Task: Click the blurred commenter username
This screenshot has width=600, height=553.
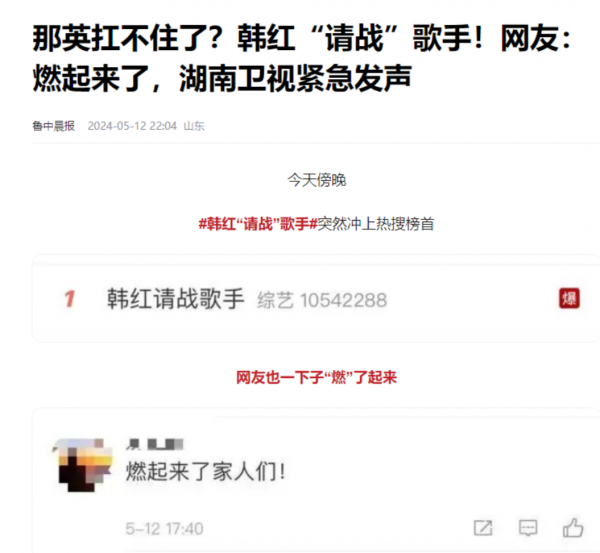Action: 155,444
